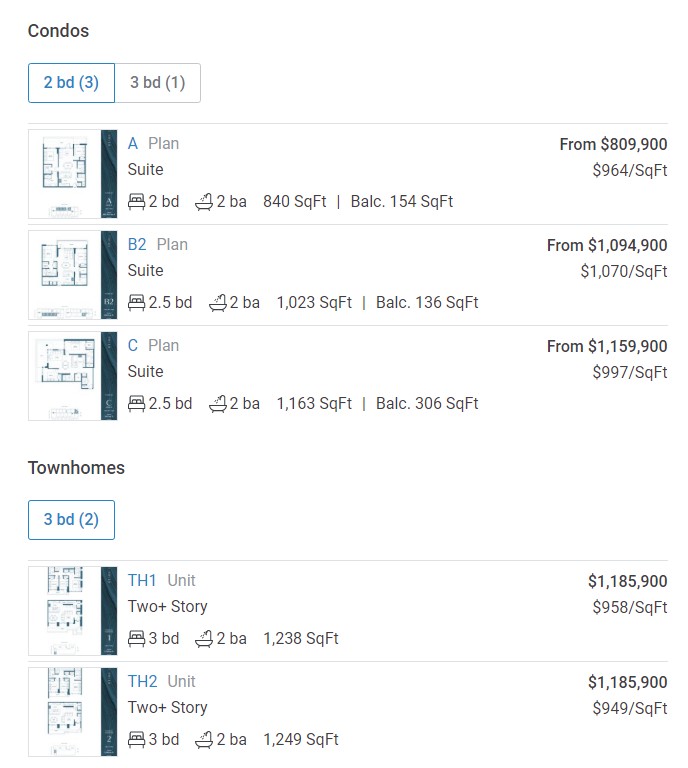Click the bathtub icon in B2 Plan row
688x768 pixels.
coord(218,302)
